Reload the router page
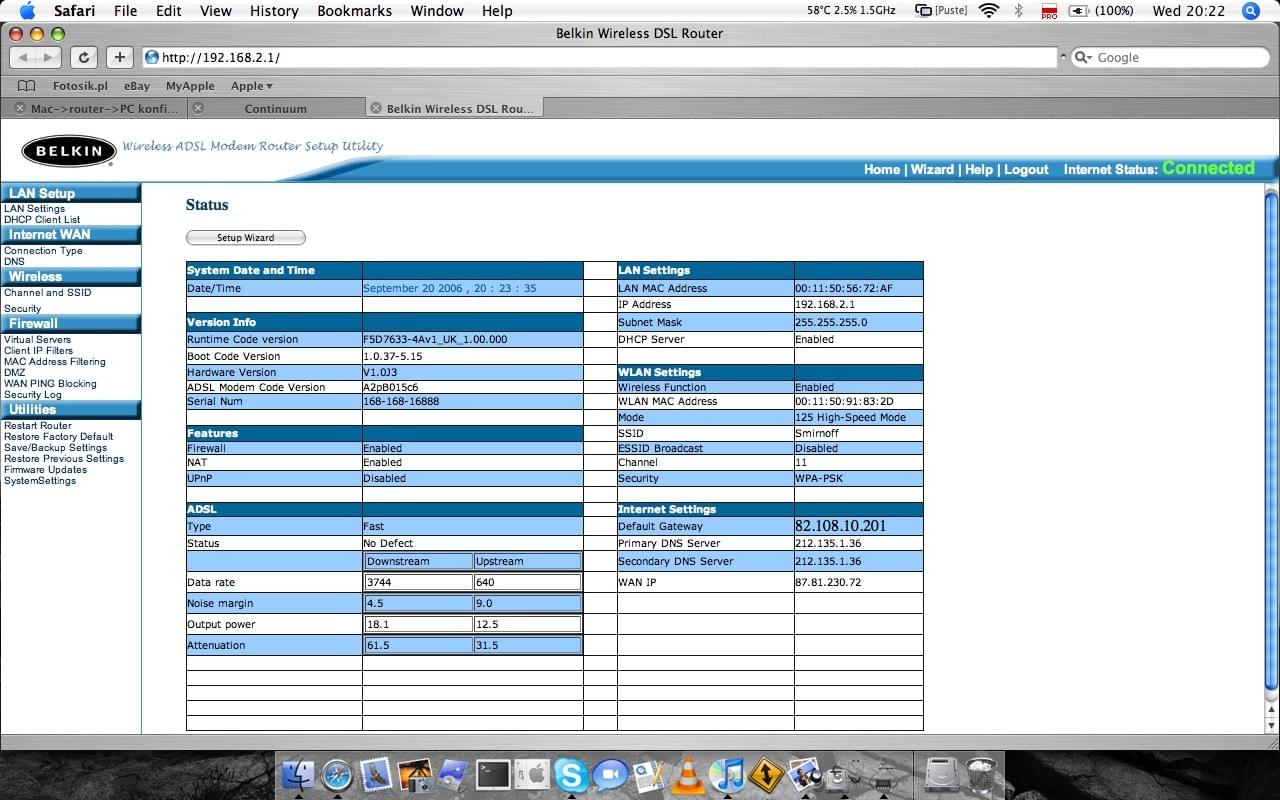Viewport: 1280px width, 800px height. coord(84,57)
